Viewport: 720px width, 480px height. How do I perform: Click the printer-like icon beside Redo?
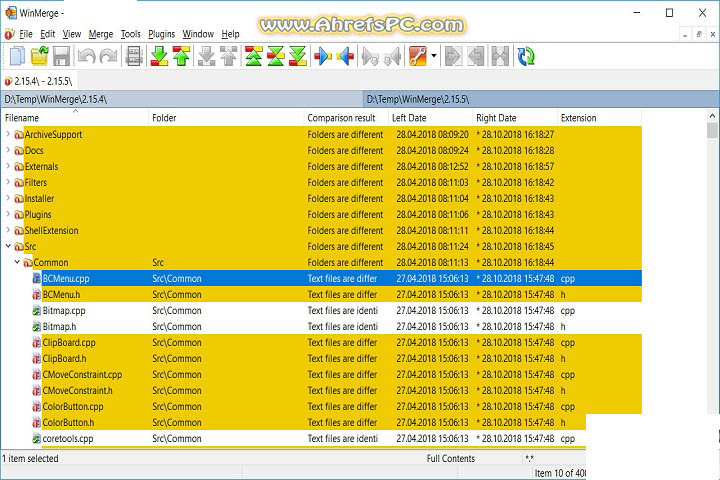tap(134, 56)
